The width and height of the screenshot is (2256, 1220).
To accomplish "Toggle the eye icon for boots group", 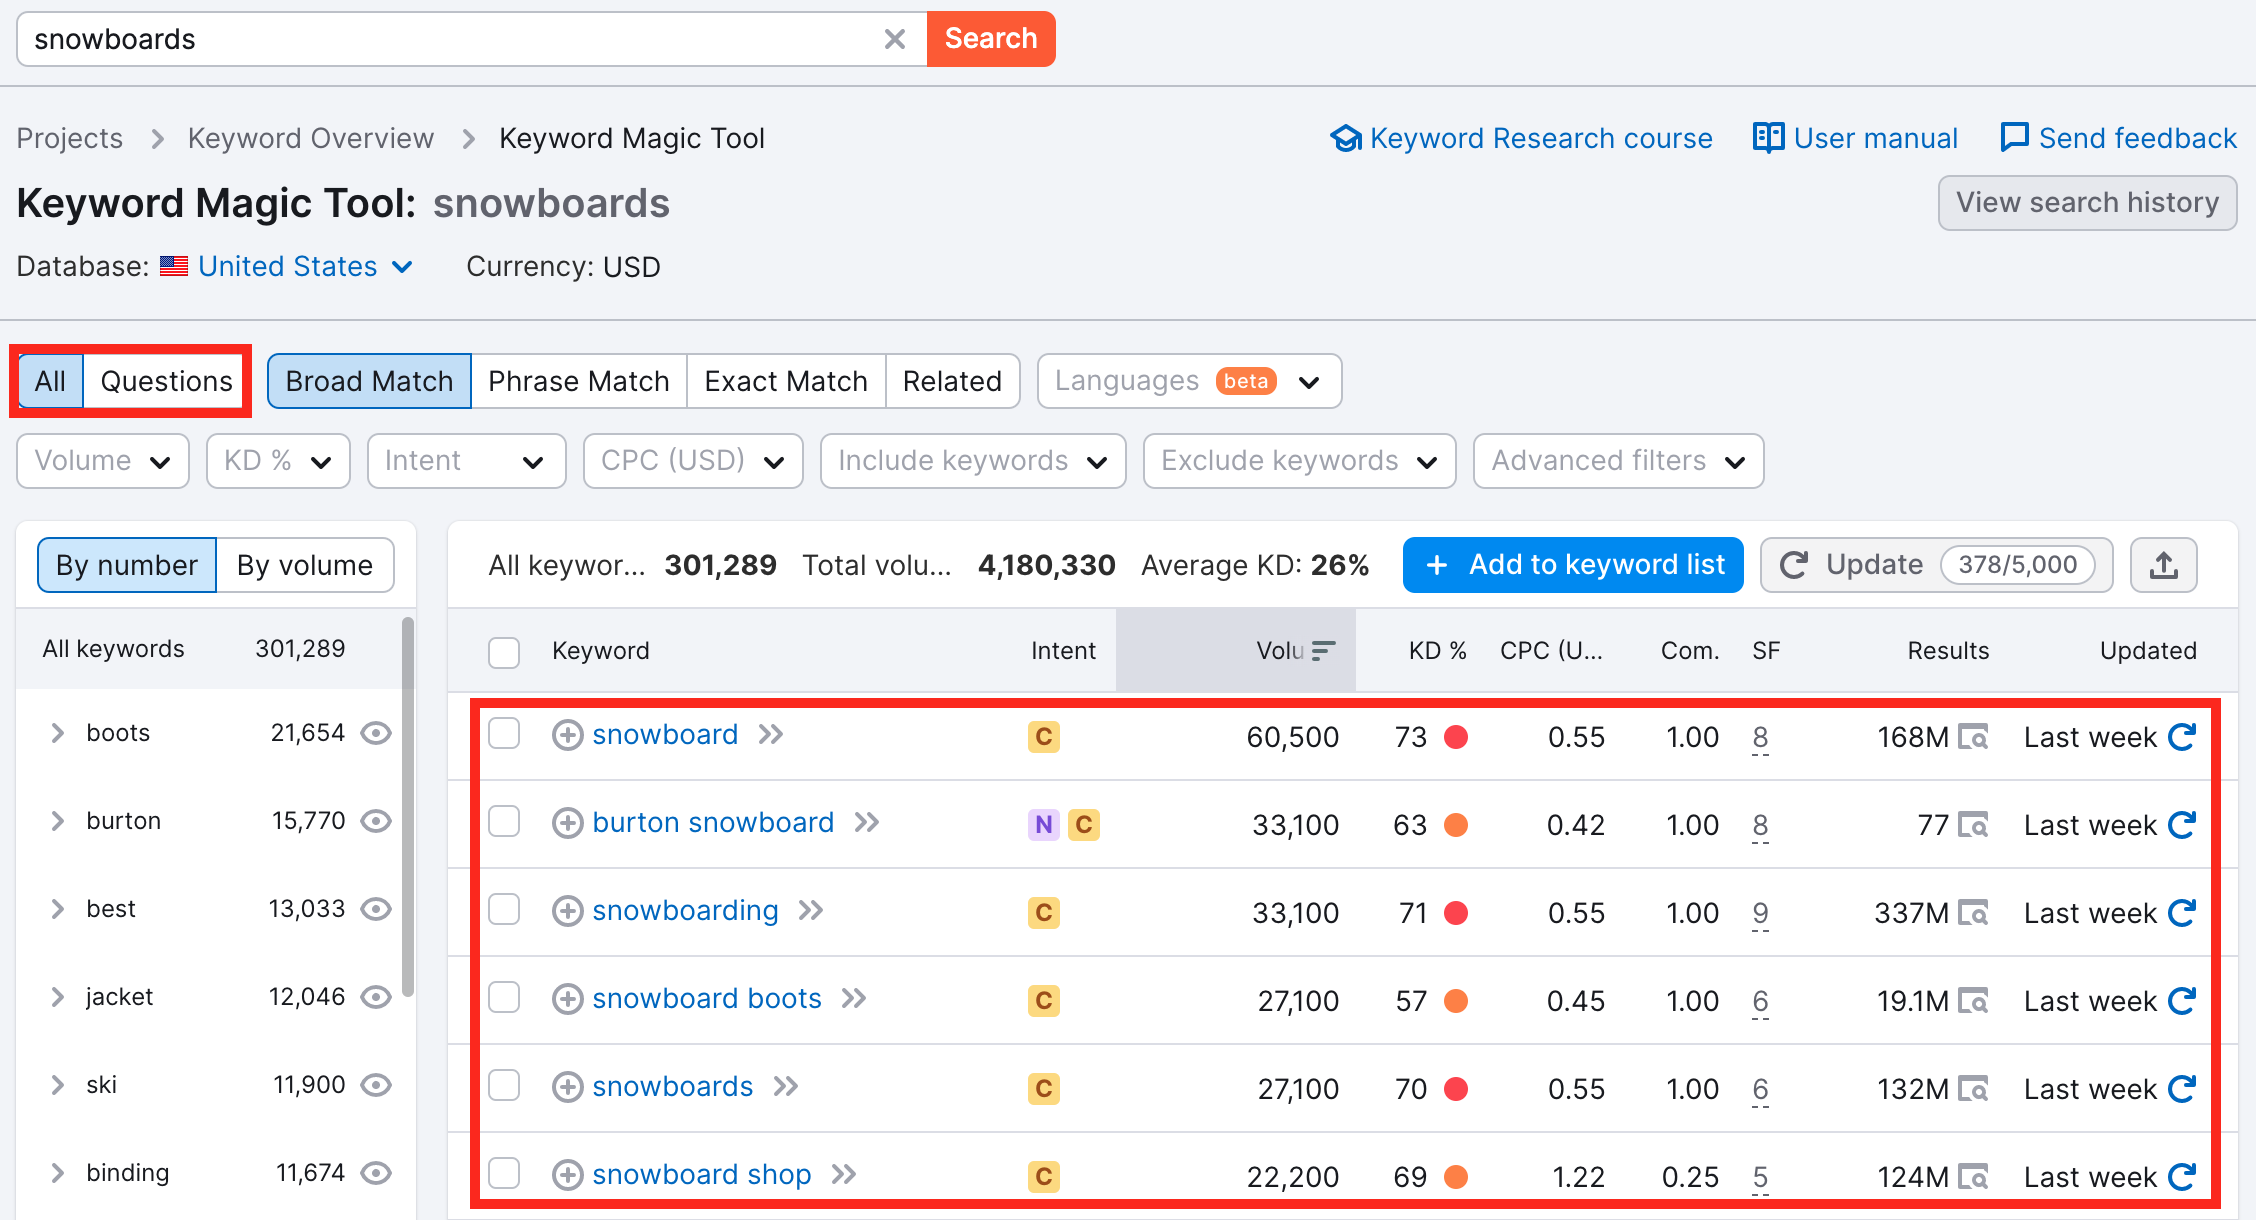I will click(x=376, y=733).
